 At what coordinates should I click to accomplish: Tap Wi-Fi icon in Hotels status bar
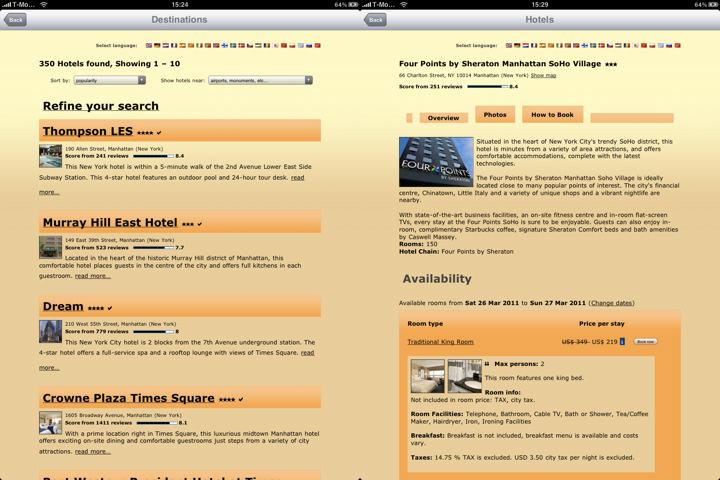pos(404,5)
